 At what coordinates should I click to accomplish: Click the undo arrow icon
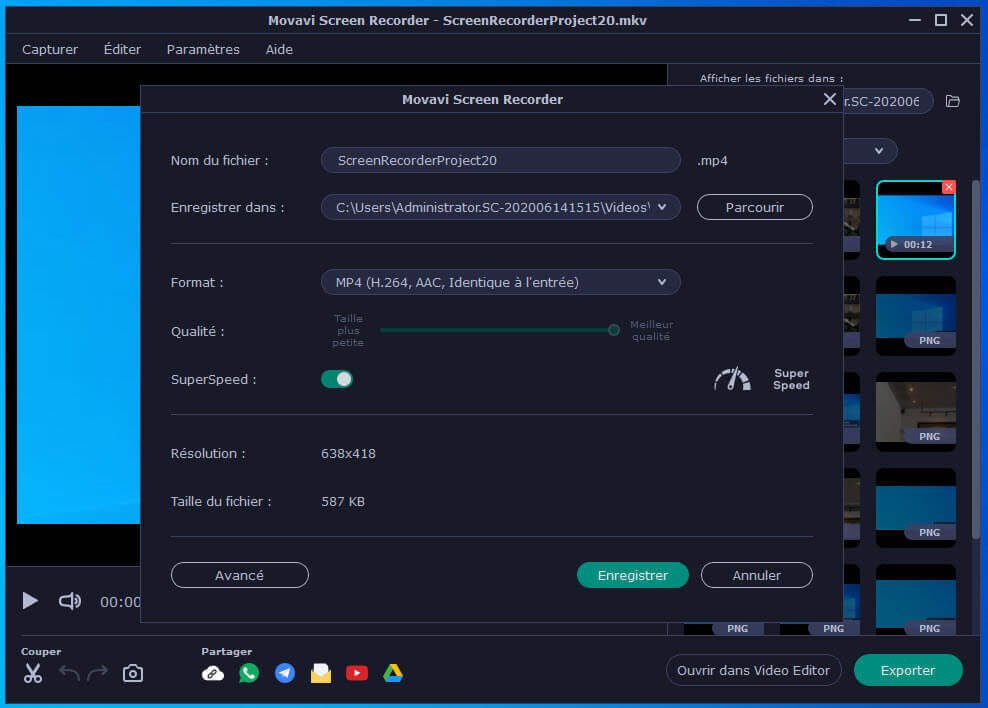coord(69,673)
